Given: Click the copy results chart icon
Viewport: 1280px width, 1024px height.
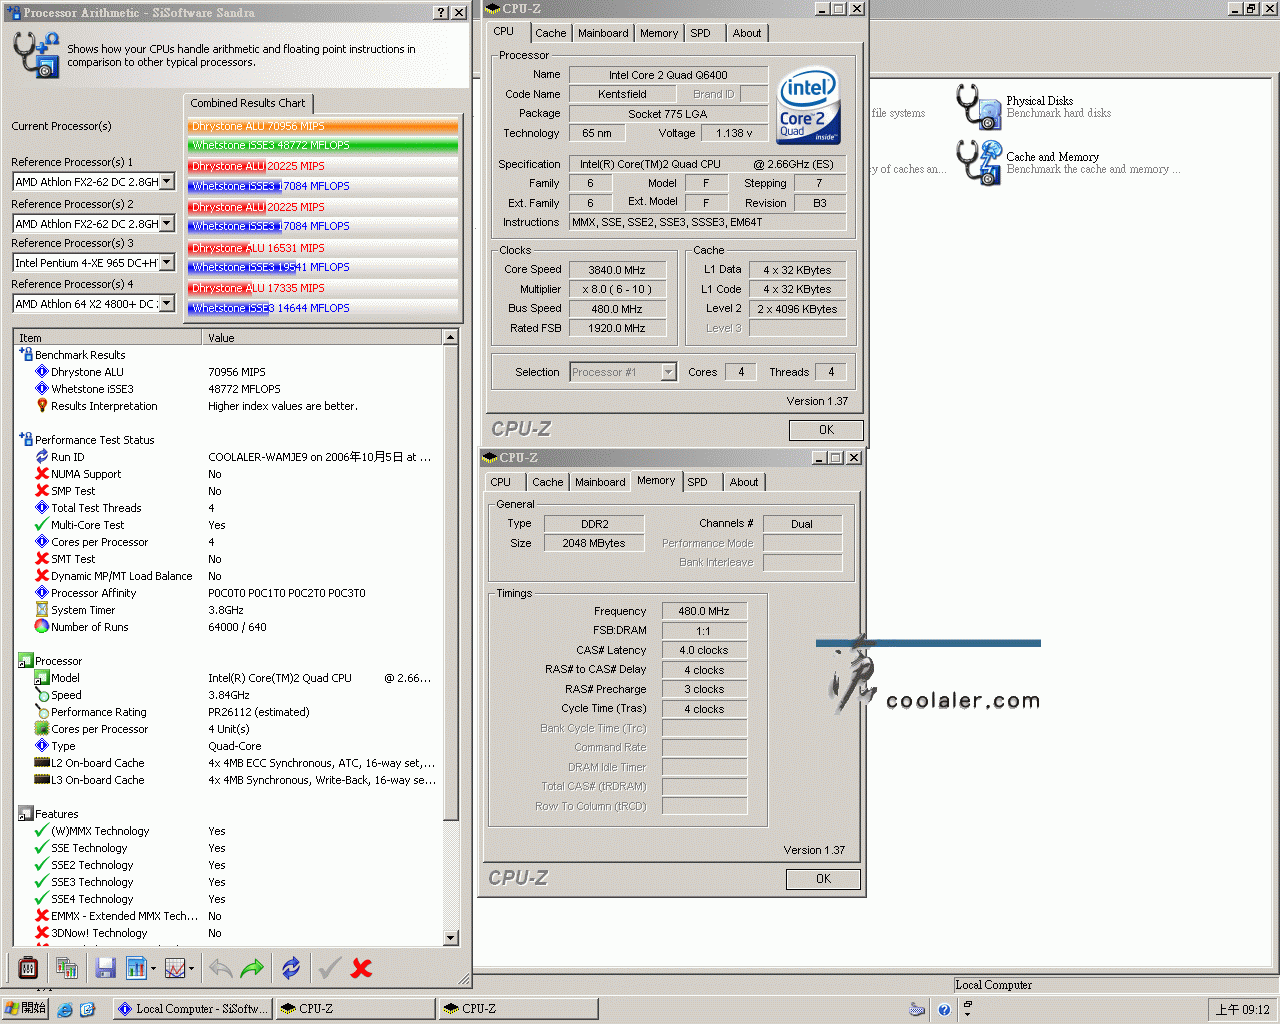Looking at the screenshot, I should [67, 967].
